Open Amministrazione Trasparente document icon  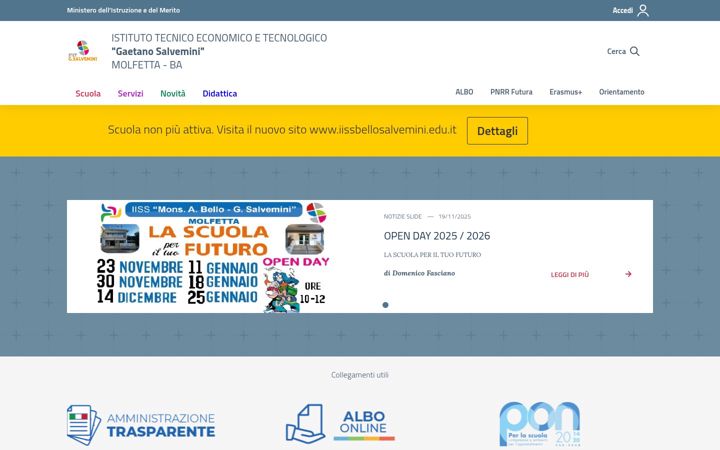point(84,425)
